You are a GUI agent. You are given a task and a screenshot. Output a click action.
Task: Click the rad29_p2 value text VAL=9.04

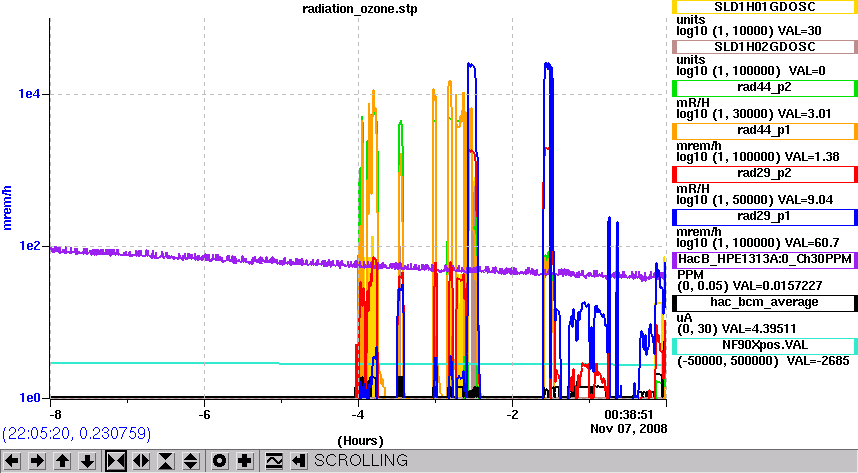coord(805,200)
